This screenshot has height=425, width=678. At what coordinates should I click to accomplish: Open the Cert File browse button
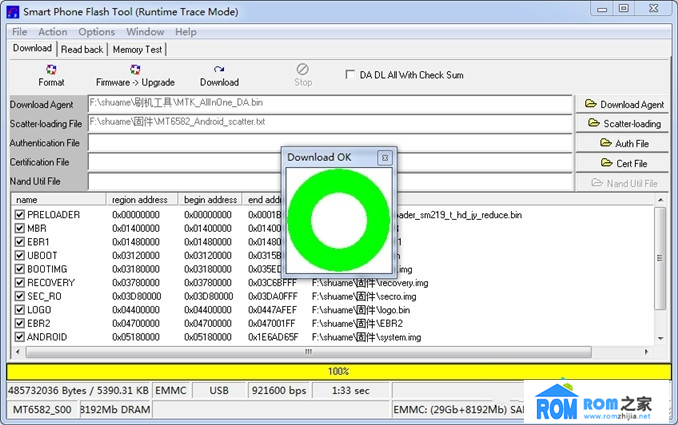click(625, 163)
